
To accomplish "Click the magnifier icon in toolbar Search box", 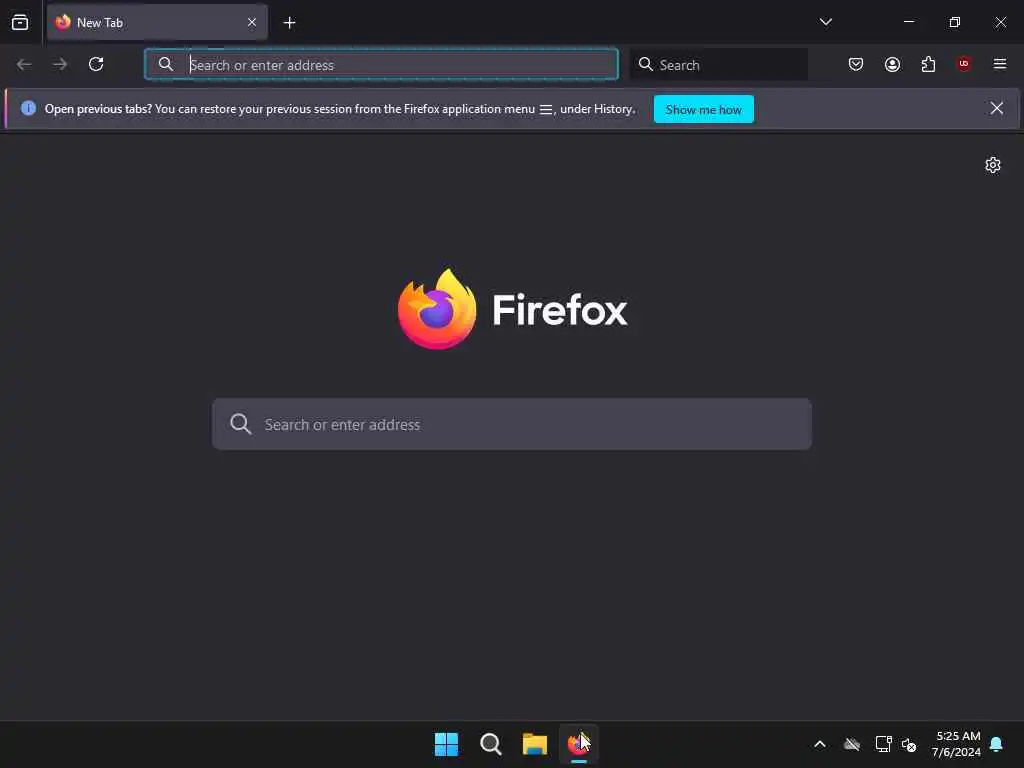I will 645,64.
